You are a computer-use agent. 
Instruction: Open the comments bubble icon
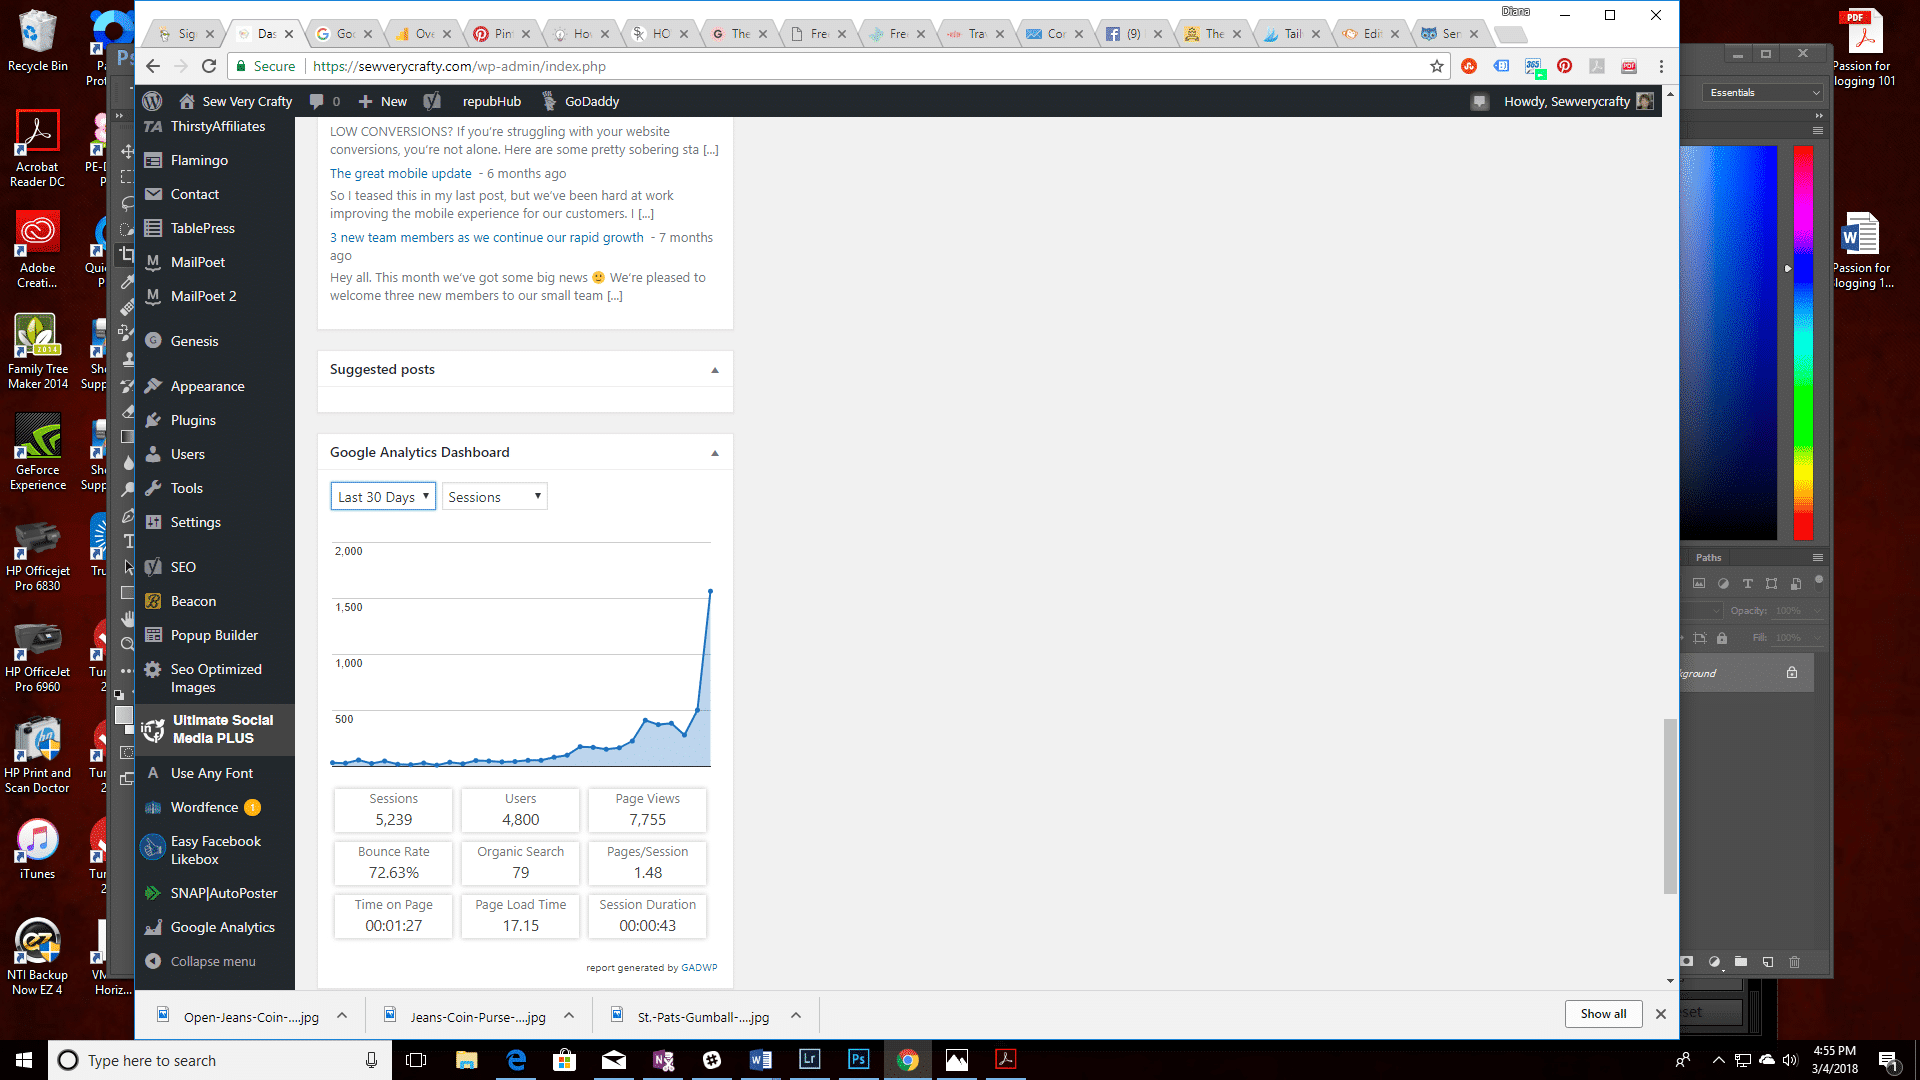click(x=317, y=101)
